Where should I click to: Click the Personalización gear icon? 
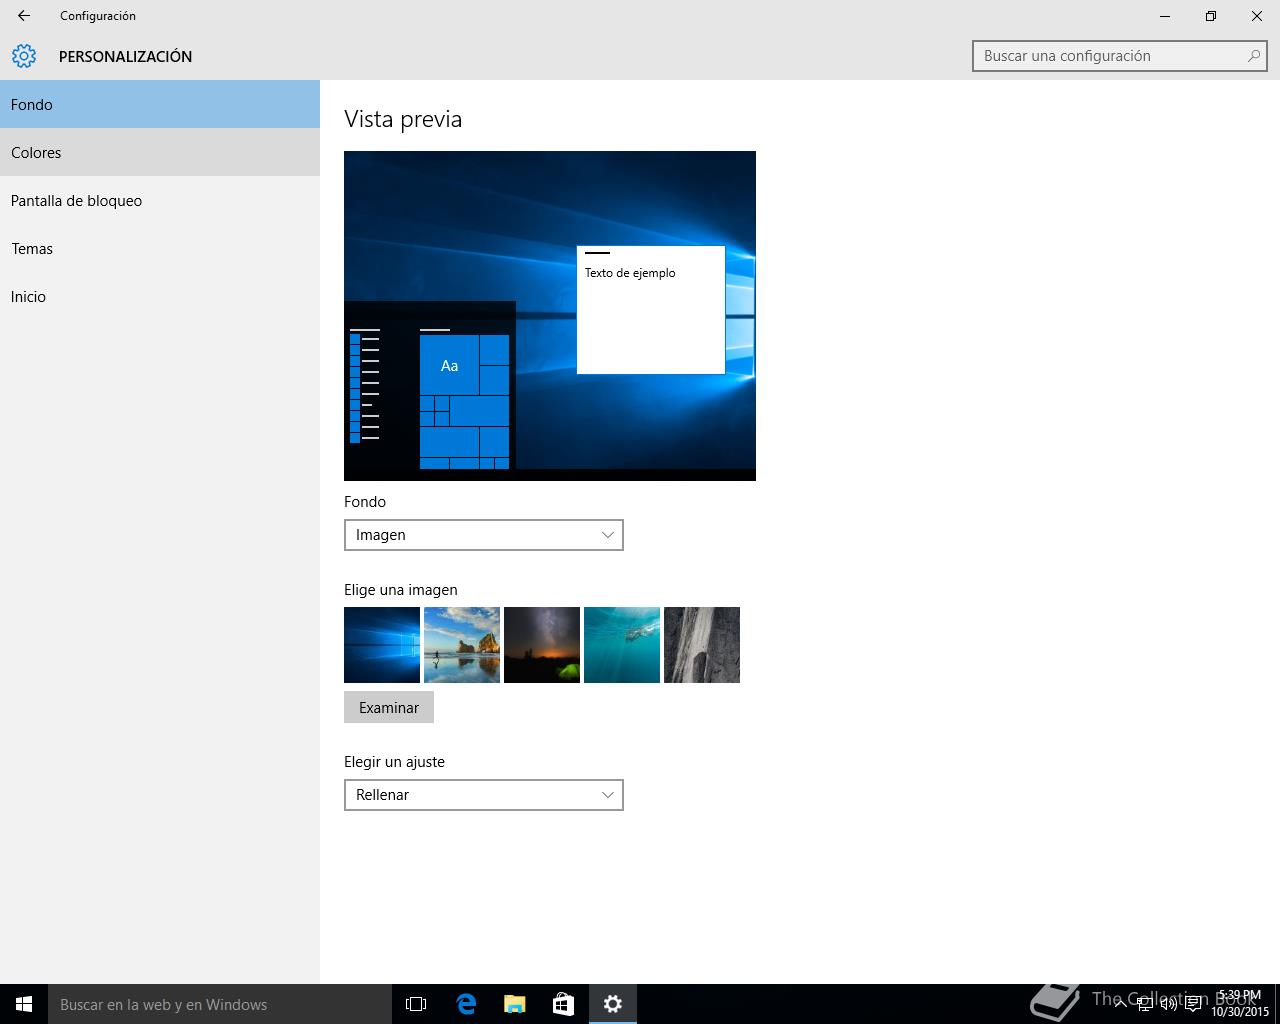[x=24, y=56]
